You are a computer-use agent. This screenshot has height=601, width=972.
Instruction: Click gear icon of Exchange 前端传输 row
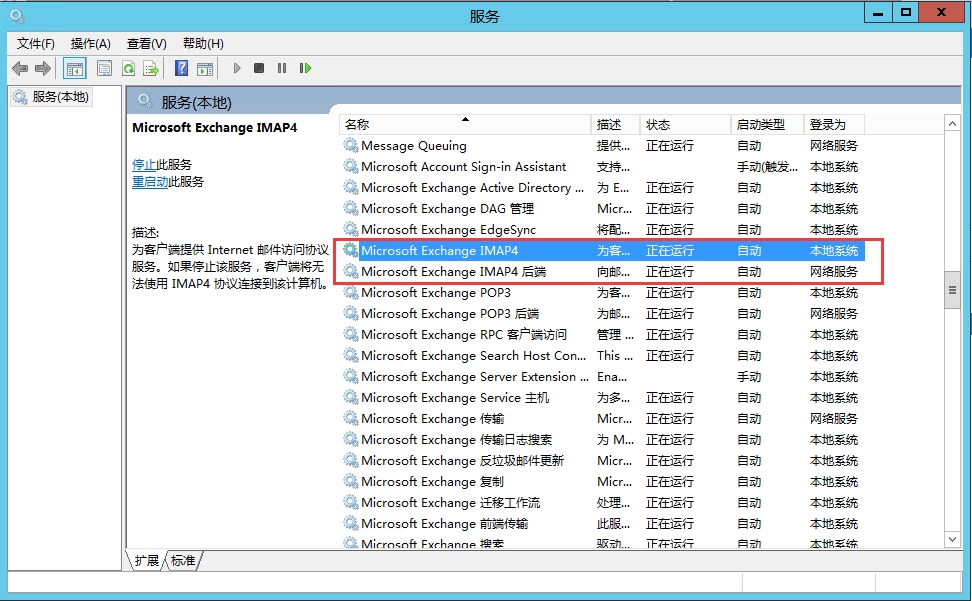pos(351,524)
